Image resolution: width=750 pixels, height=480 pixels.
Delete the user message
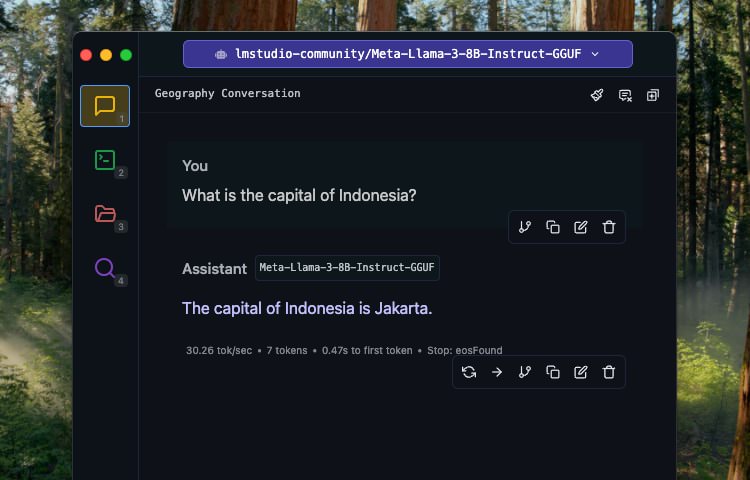(609, 227)
